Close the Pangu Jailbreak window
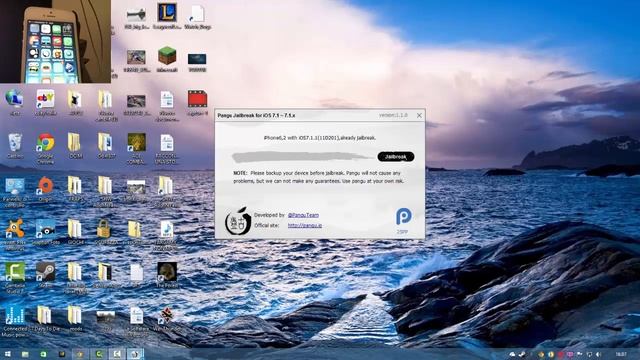 coord(419,116)
